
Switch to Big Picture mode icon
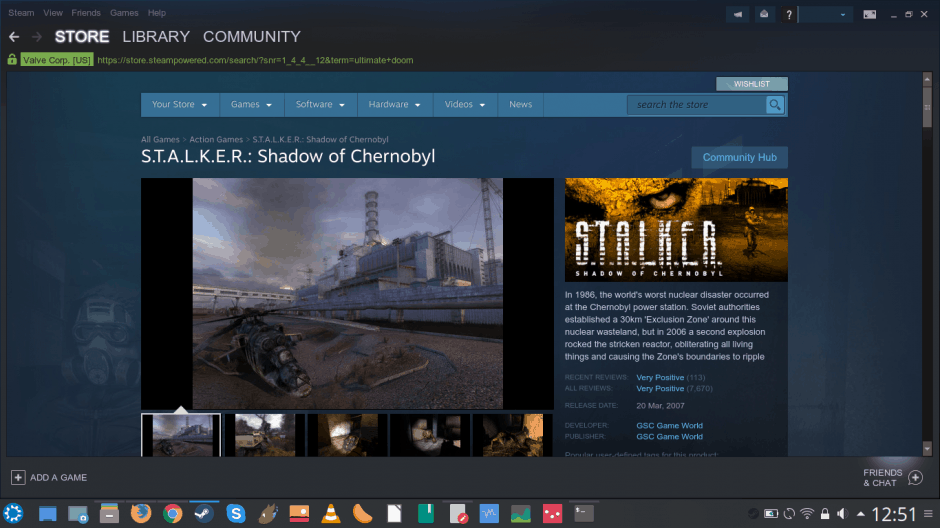point(869,14)
